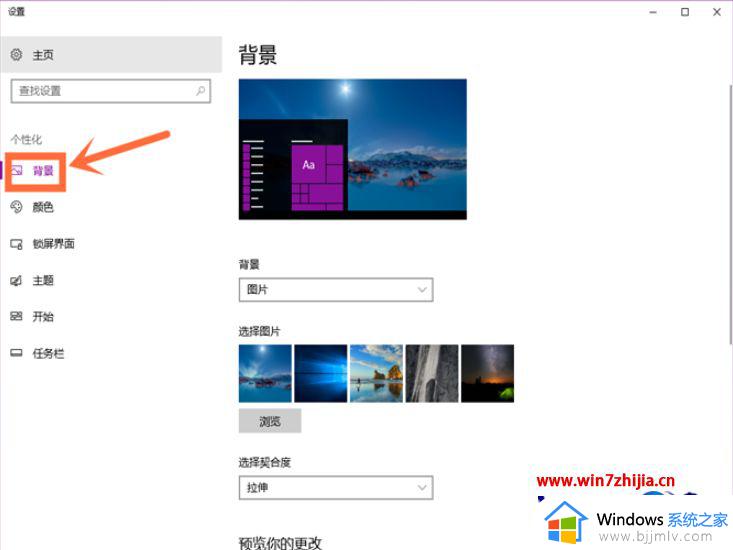
Task: Open the 任务栏 settings page
Action: click(x=48, y=353)
